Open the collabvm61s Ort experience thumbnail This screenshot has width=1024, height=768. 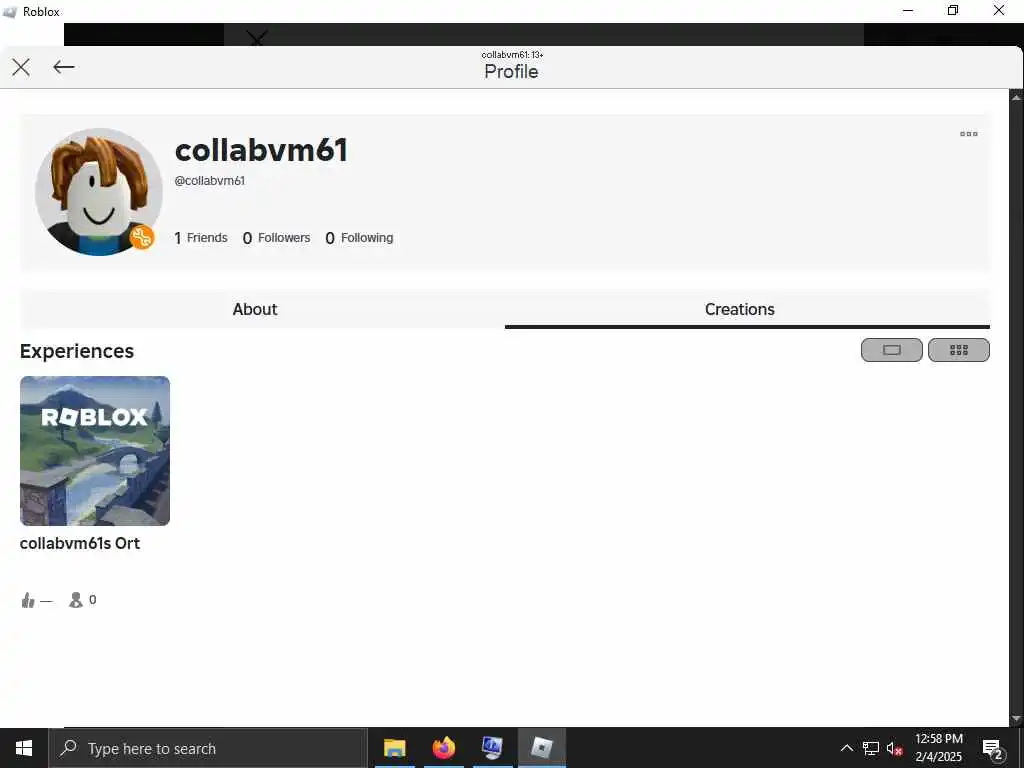95,451
